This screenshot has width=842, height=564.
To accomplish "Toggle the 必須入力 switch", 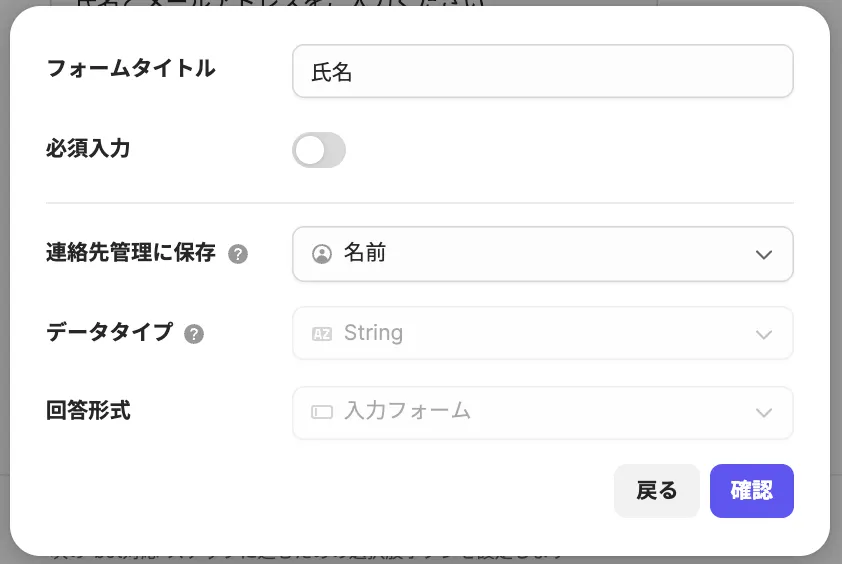I will point(319,150).
